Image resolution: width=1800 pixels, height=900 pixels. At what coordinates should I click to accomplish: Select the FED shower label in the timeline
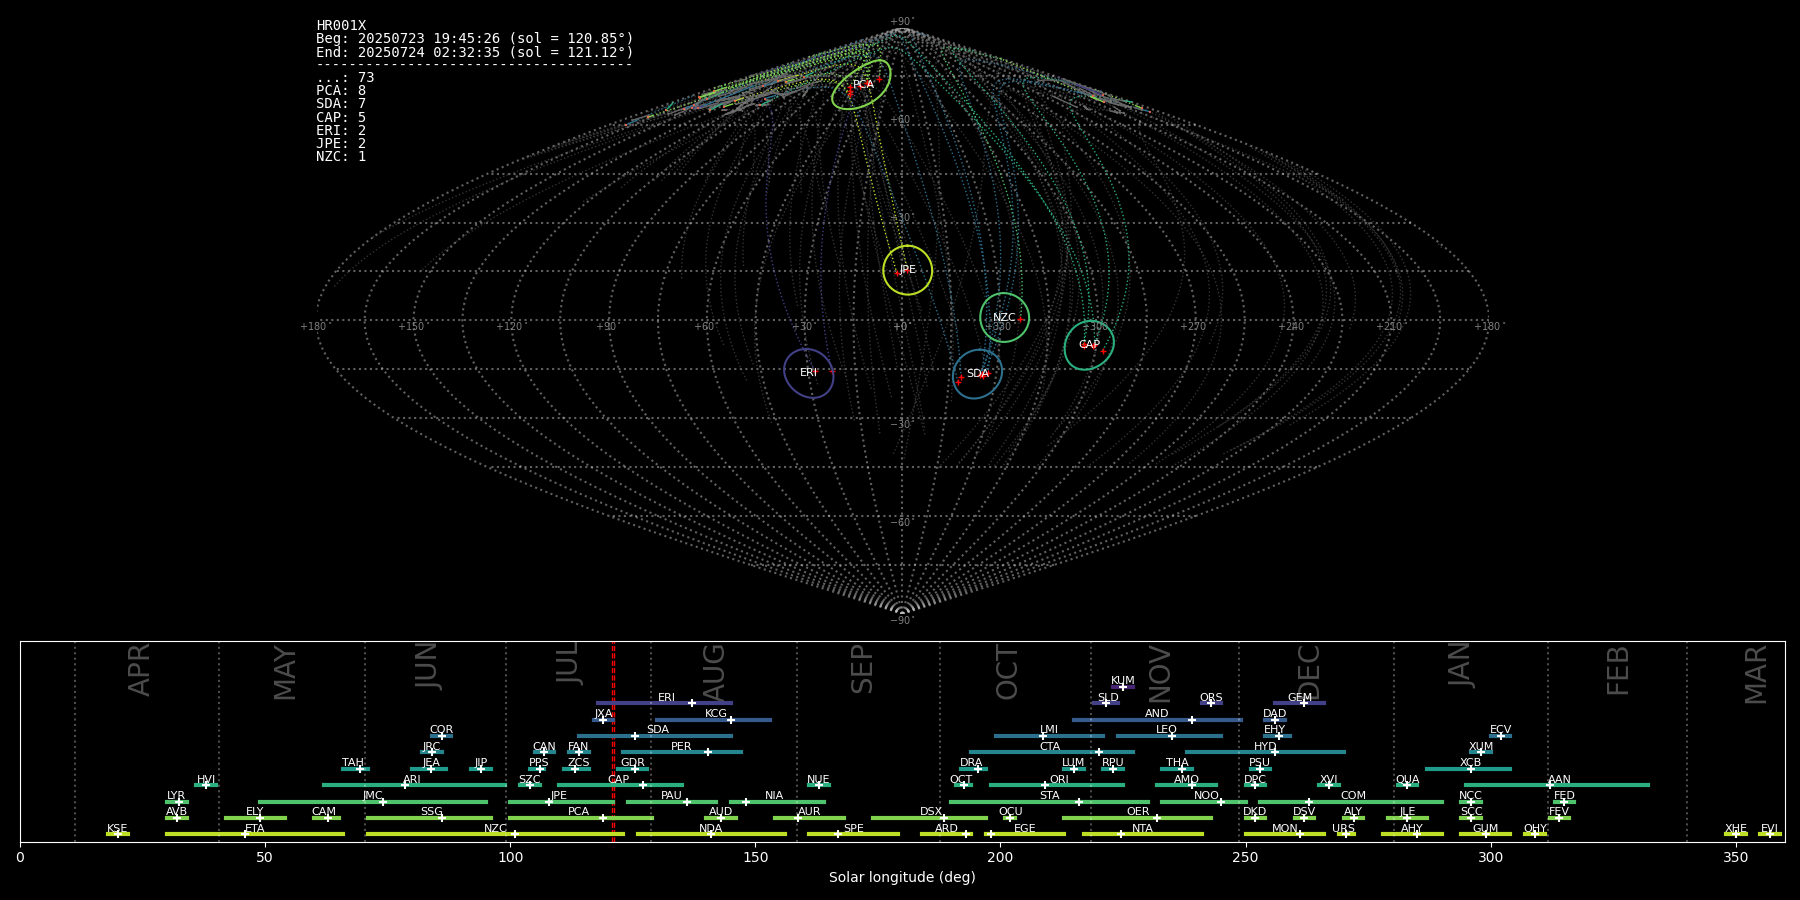(1564, 796)
